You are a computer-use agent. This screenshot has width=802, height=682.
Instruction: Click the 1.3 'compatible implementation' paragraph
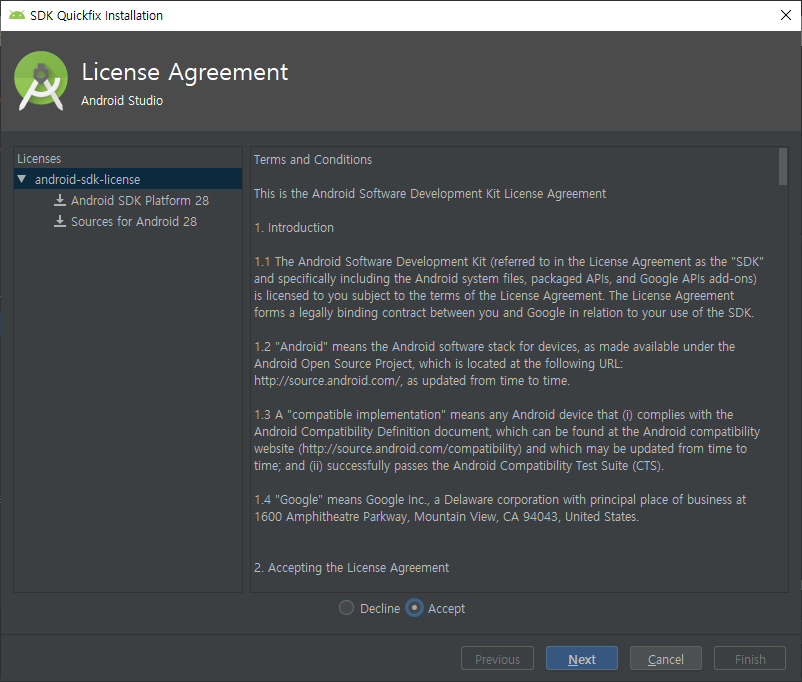tap(507, 440)
